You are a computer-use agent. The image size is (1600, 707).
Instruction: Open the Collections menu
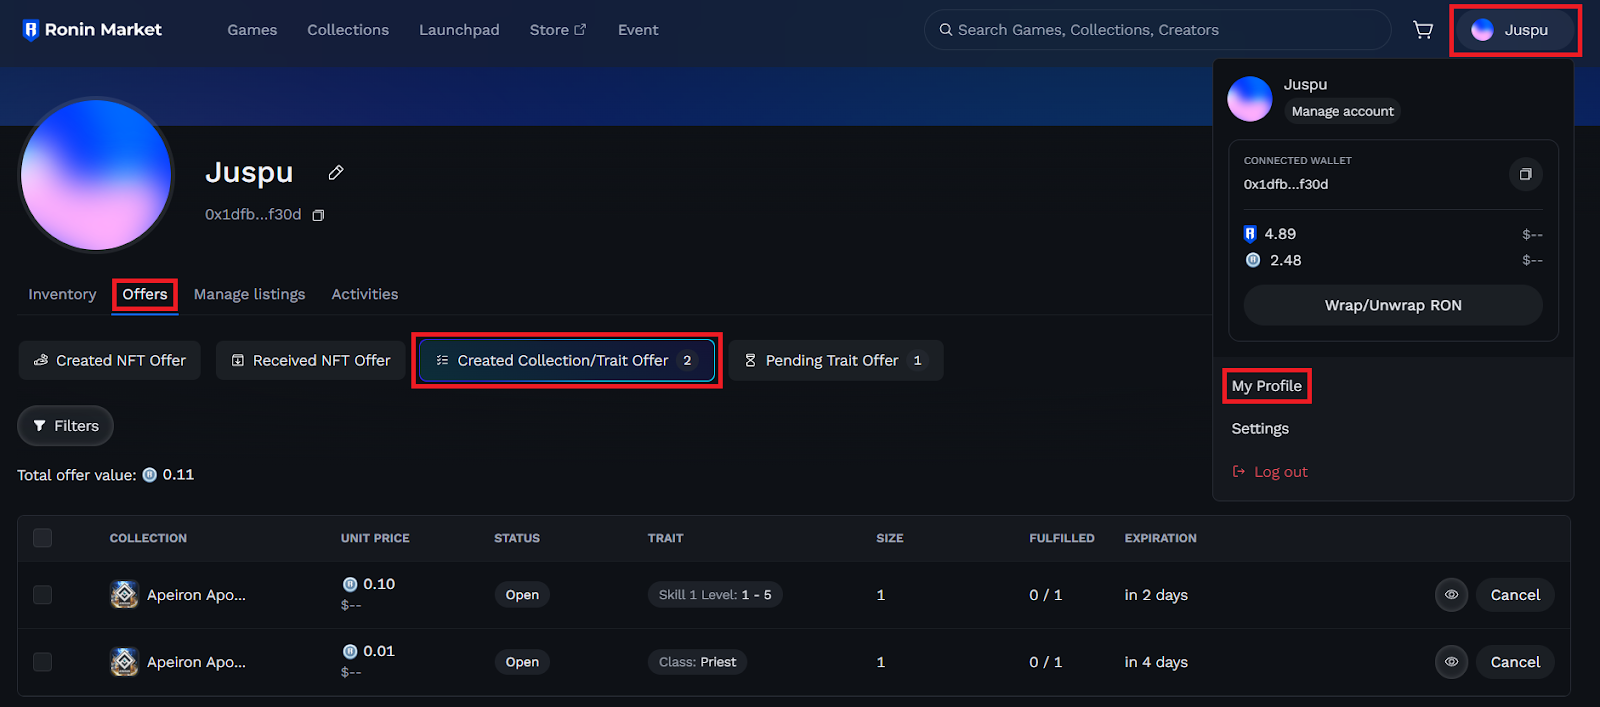pos(348,30)
